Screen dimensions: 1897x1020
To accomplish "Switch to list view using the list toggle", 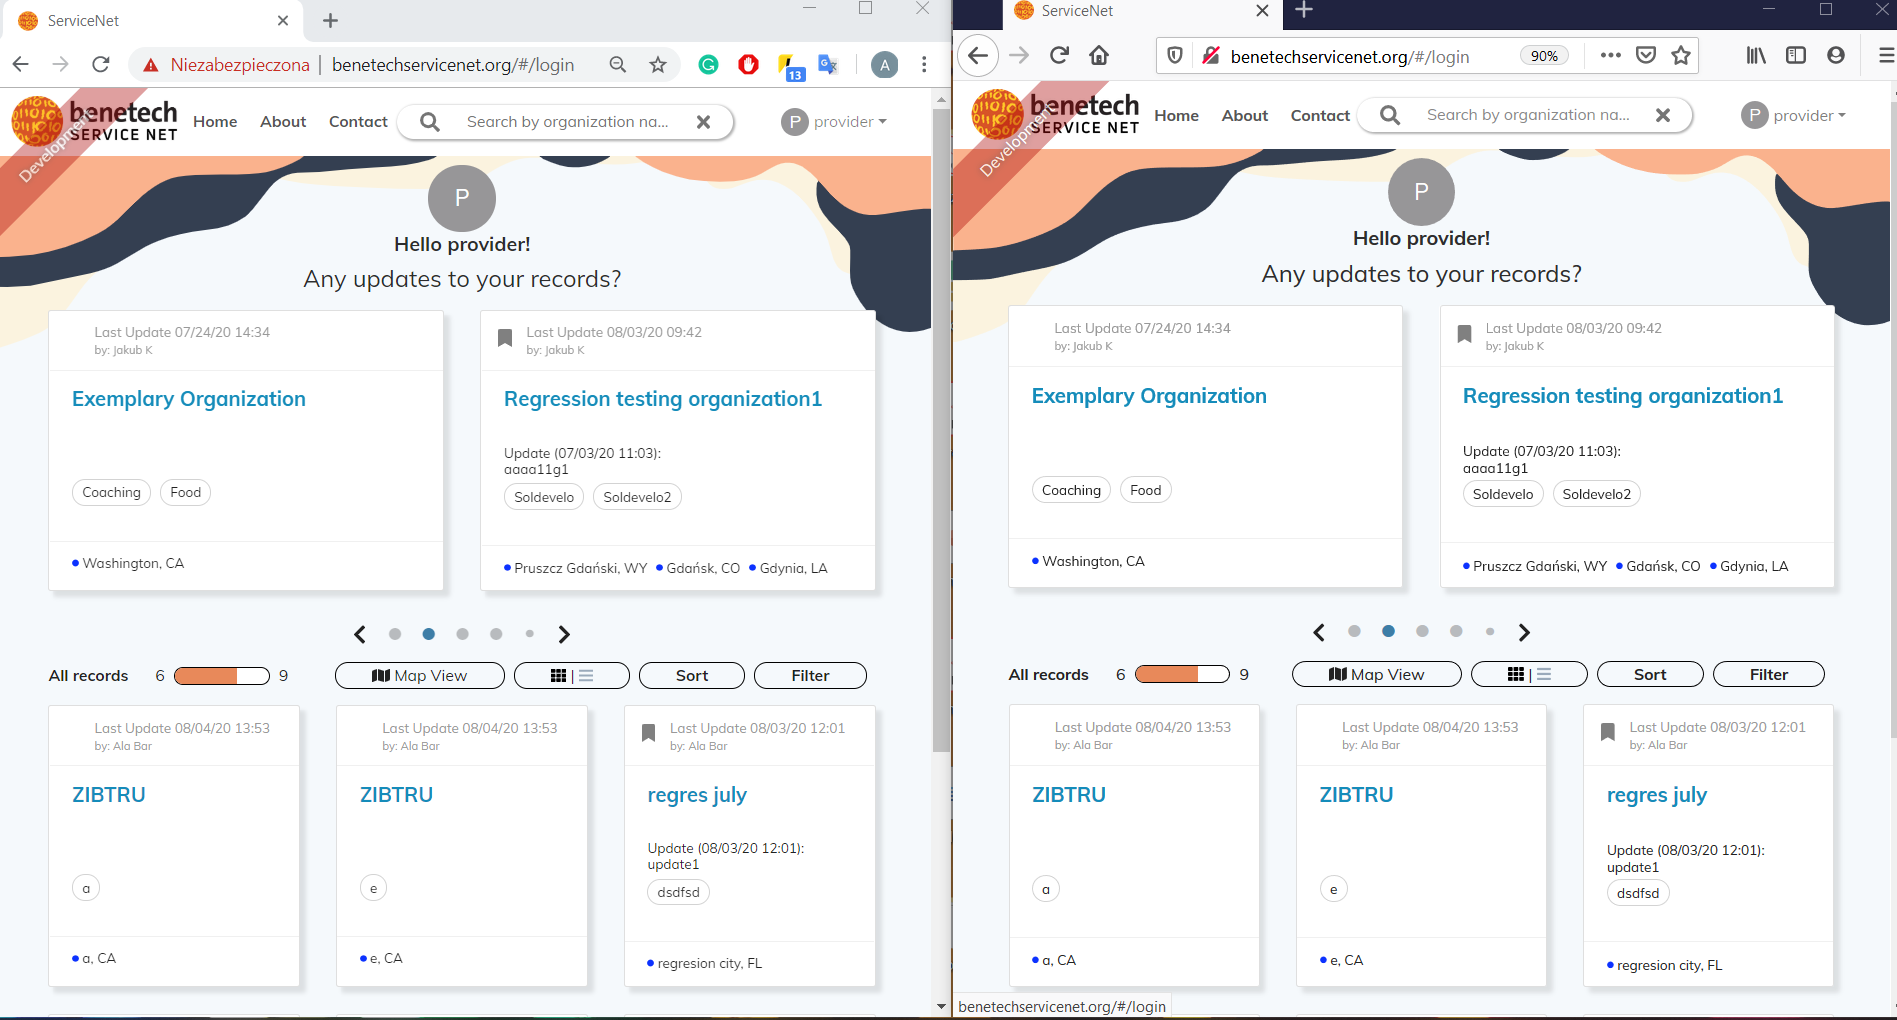I will pyautogui.click(x=586, y=675).
